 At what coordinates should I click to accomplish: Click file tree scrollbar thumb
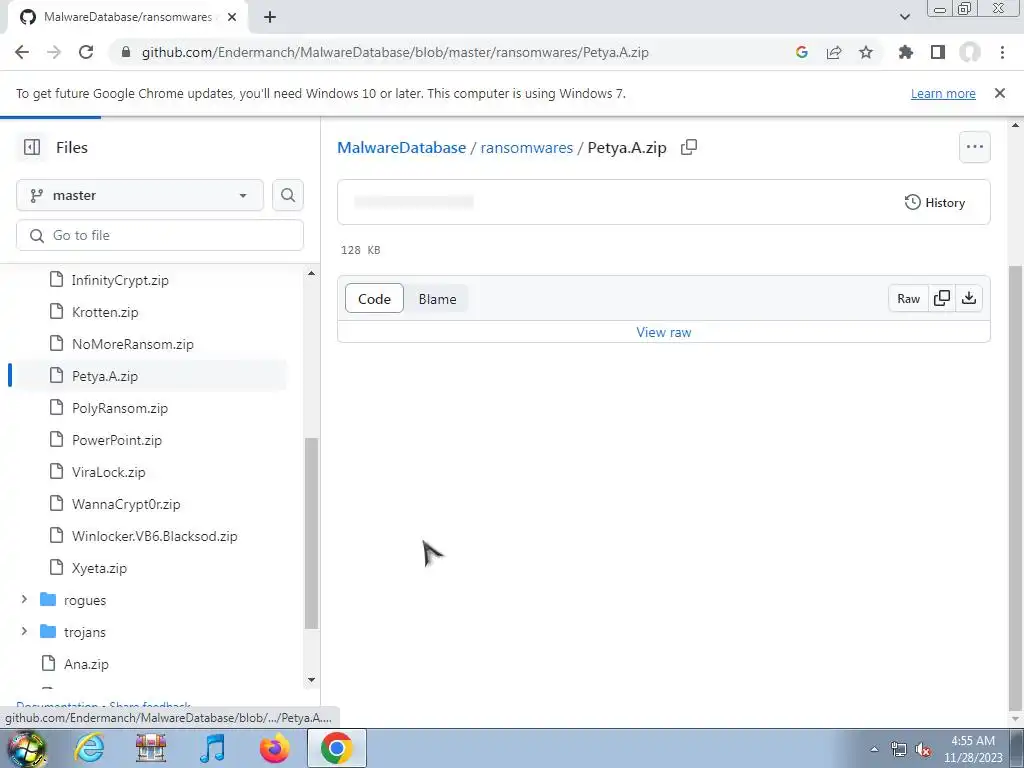pos(312,533)
